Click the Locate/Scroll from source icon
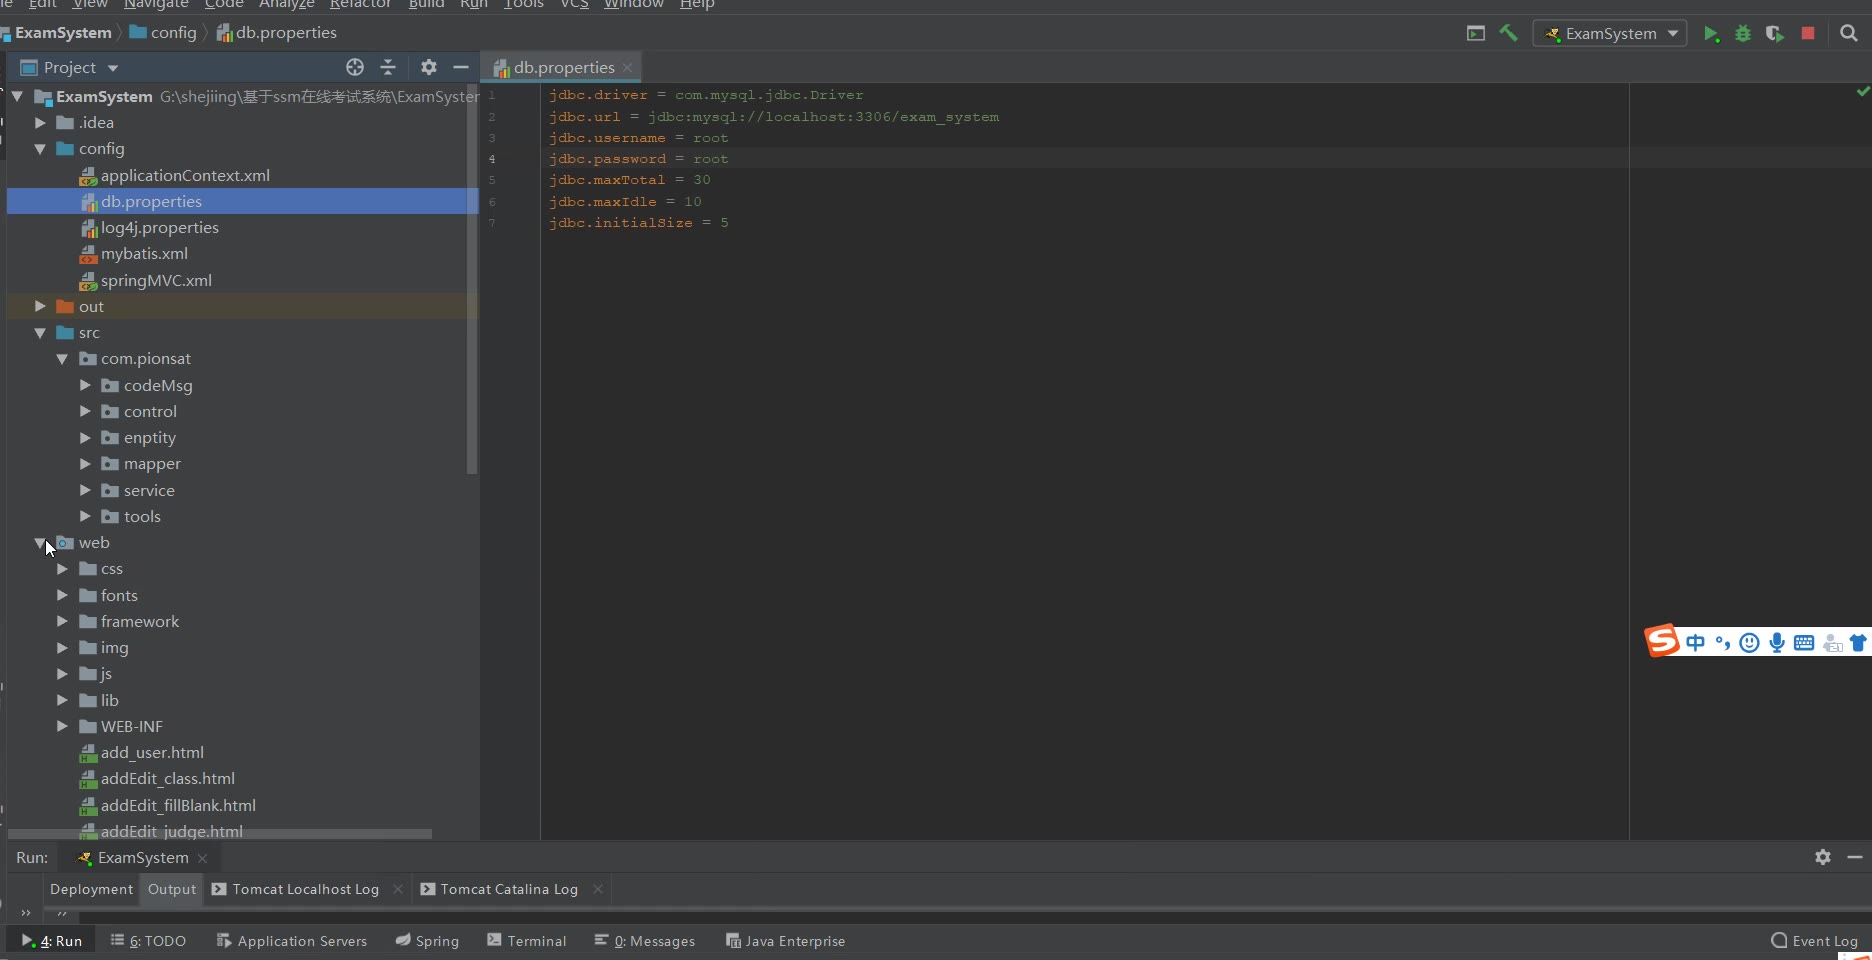Viewport: 1872px width, 960px height. point(355,67)
